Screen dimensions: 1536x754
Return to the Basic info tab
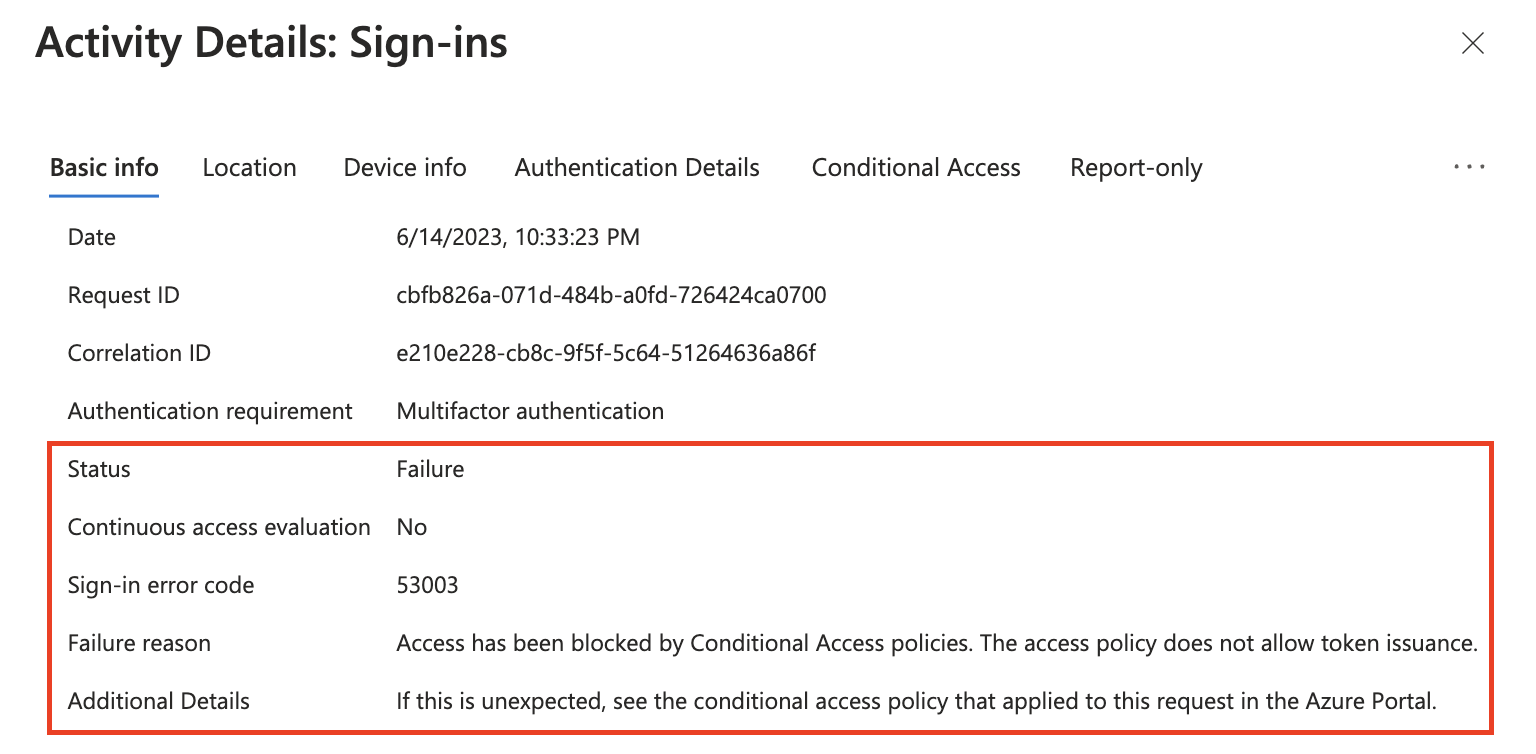pos(103,167)
